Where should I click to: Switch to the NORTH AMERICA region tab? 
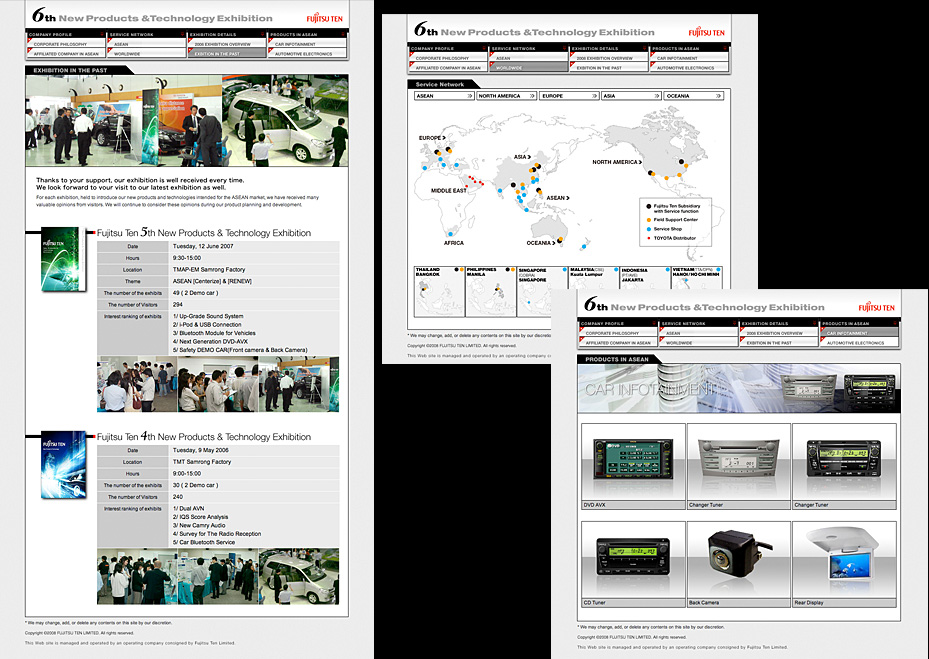(505, 96)
